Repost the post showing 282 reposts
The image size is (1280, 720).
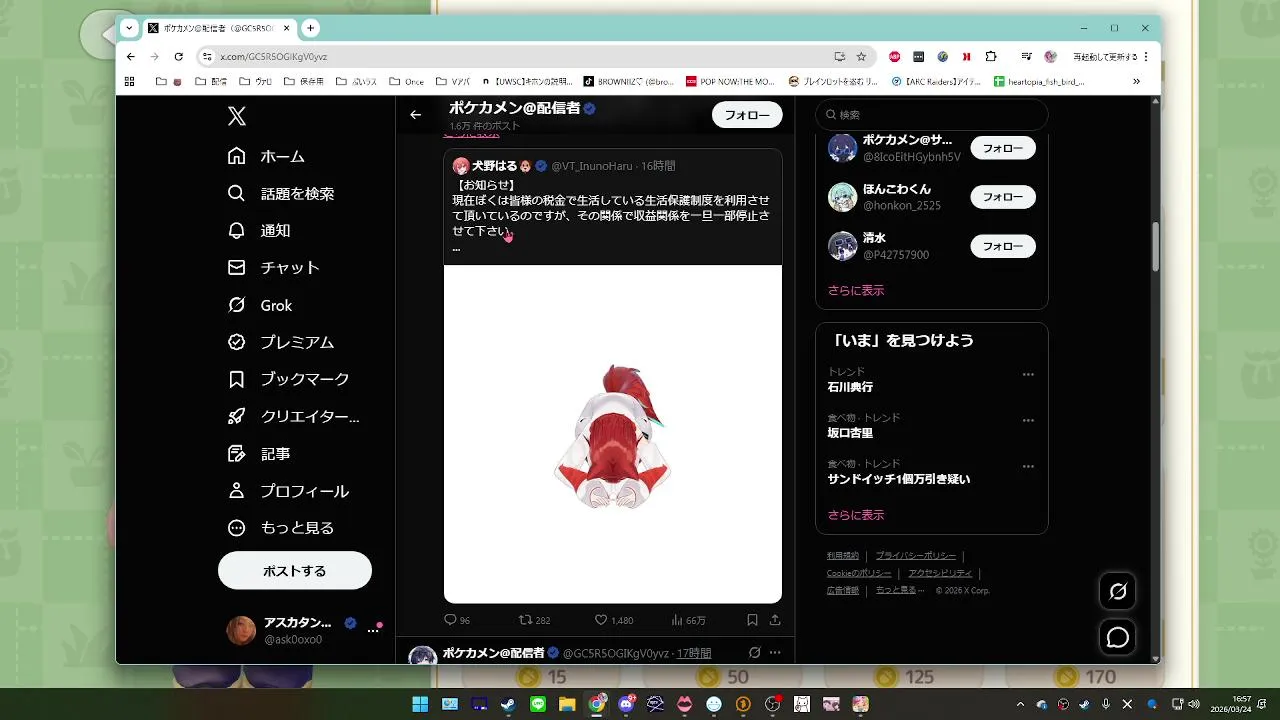pyautogui.click(x=535, y=620)
